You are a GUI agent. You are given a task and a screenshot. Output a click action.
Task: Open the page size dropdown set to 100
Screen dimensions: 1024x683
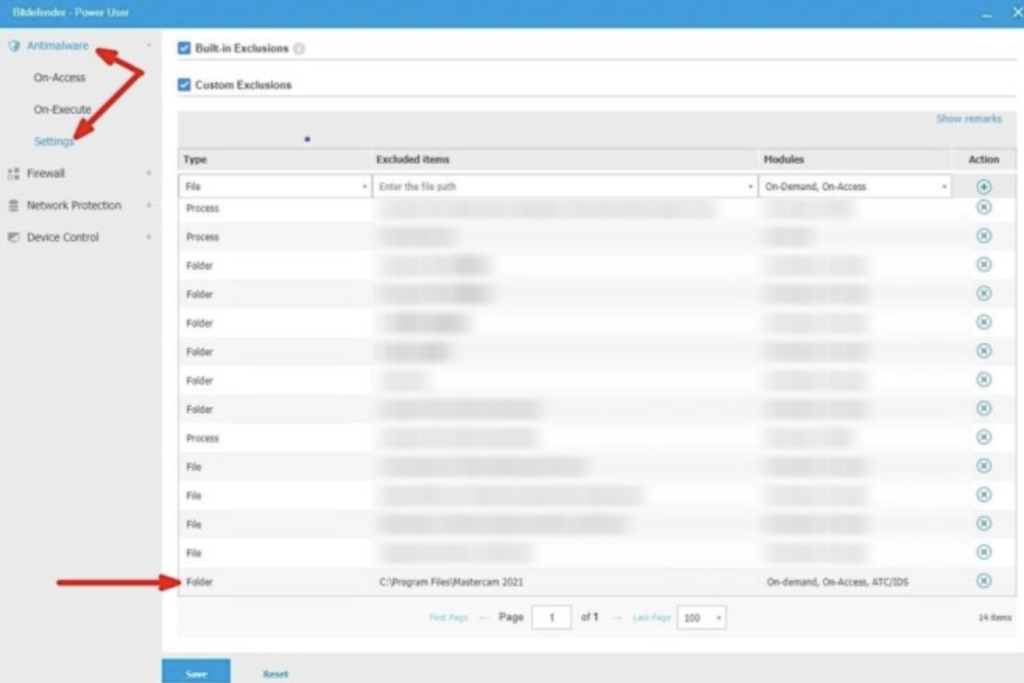tap(701, 618)
